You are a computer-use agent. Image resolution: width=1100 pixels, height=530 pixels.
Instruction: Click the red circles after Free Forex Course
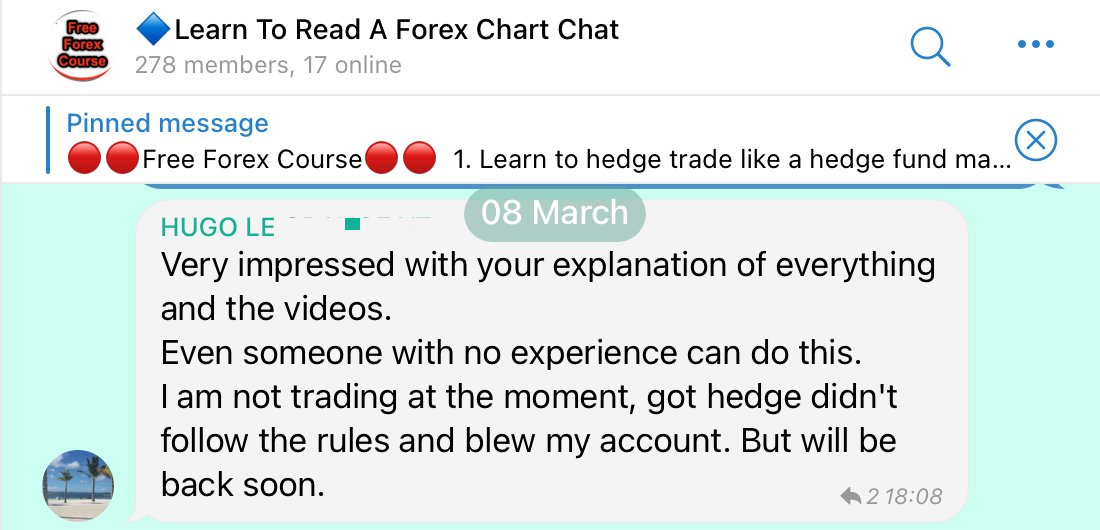tap(401, 159)
